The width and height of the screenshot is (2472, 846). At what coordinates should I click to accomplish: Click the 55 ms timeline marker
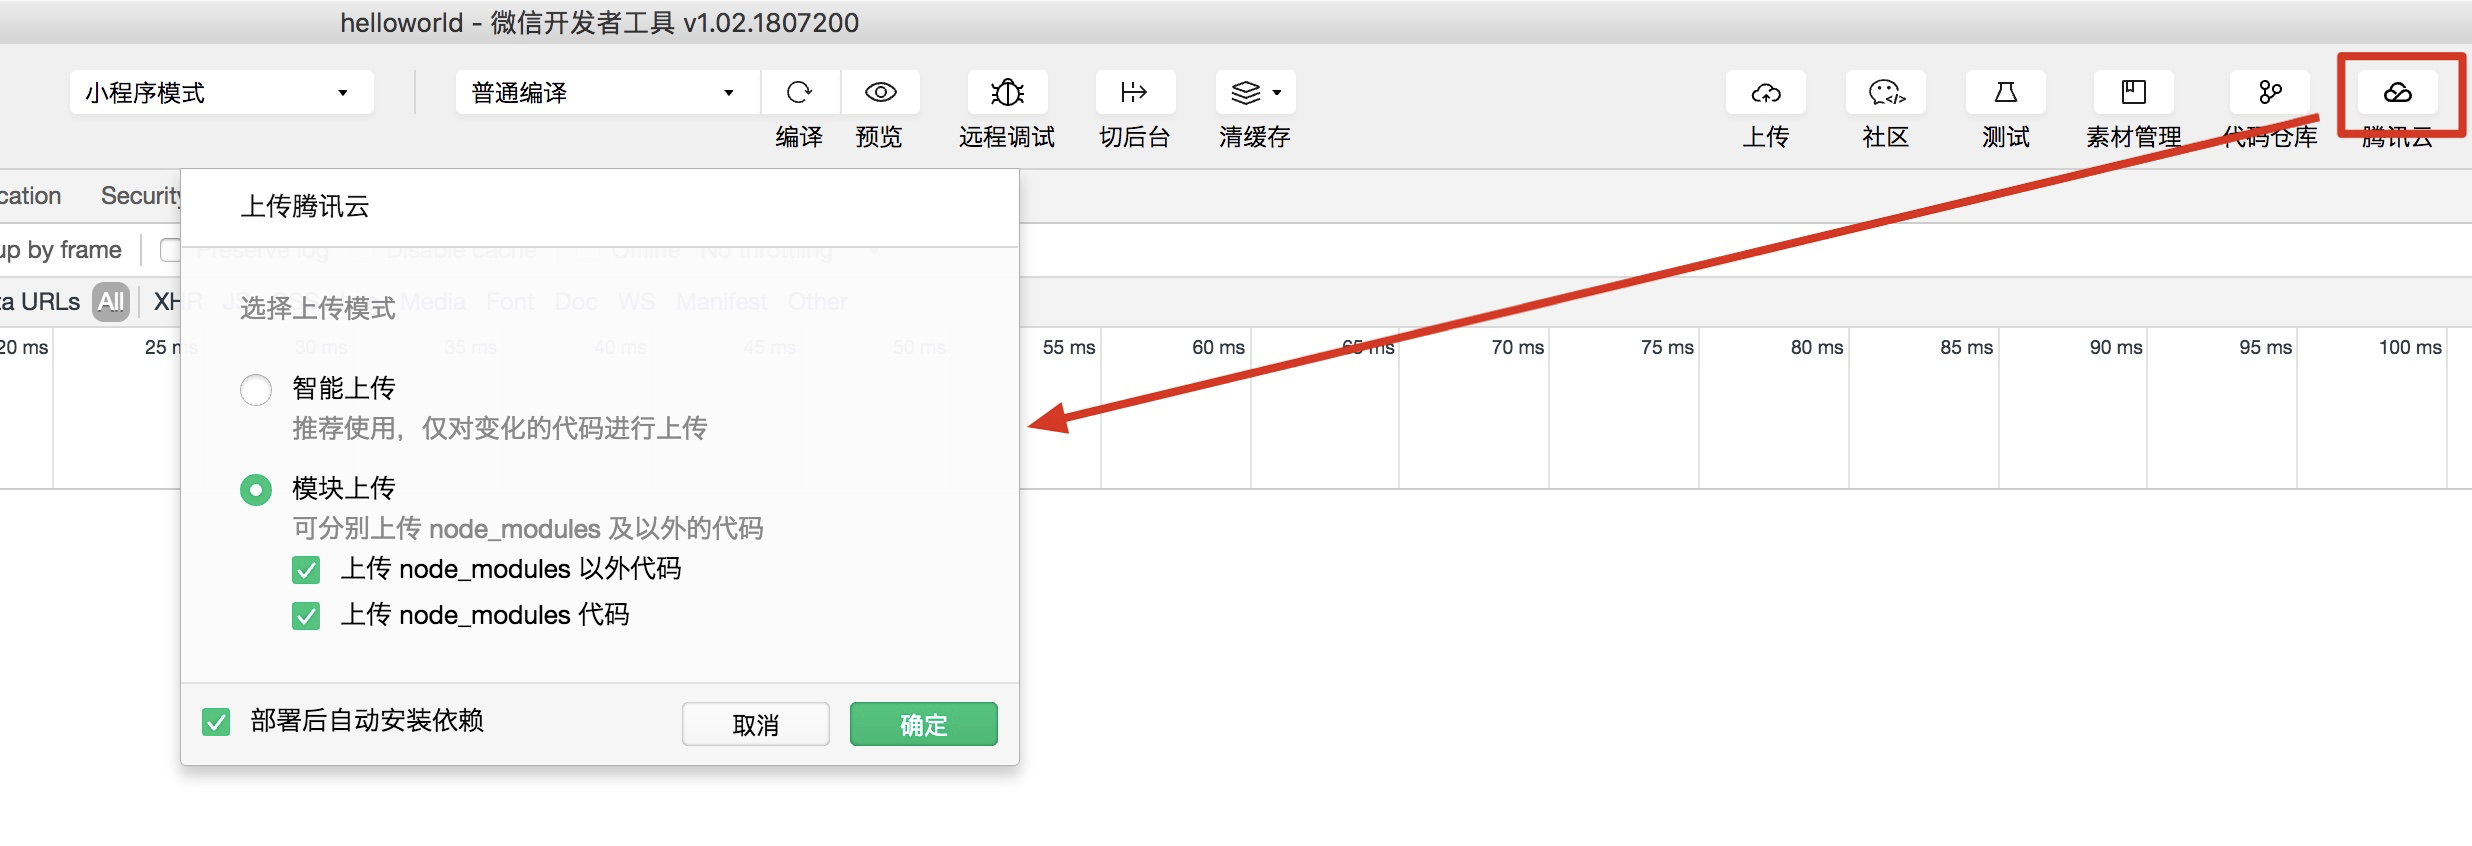(1069, 347)
